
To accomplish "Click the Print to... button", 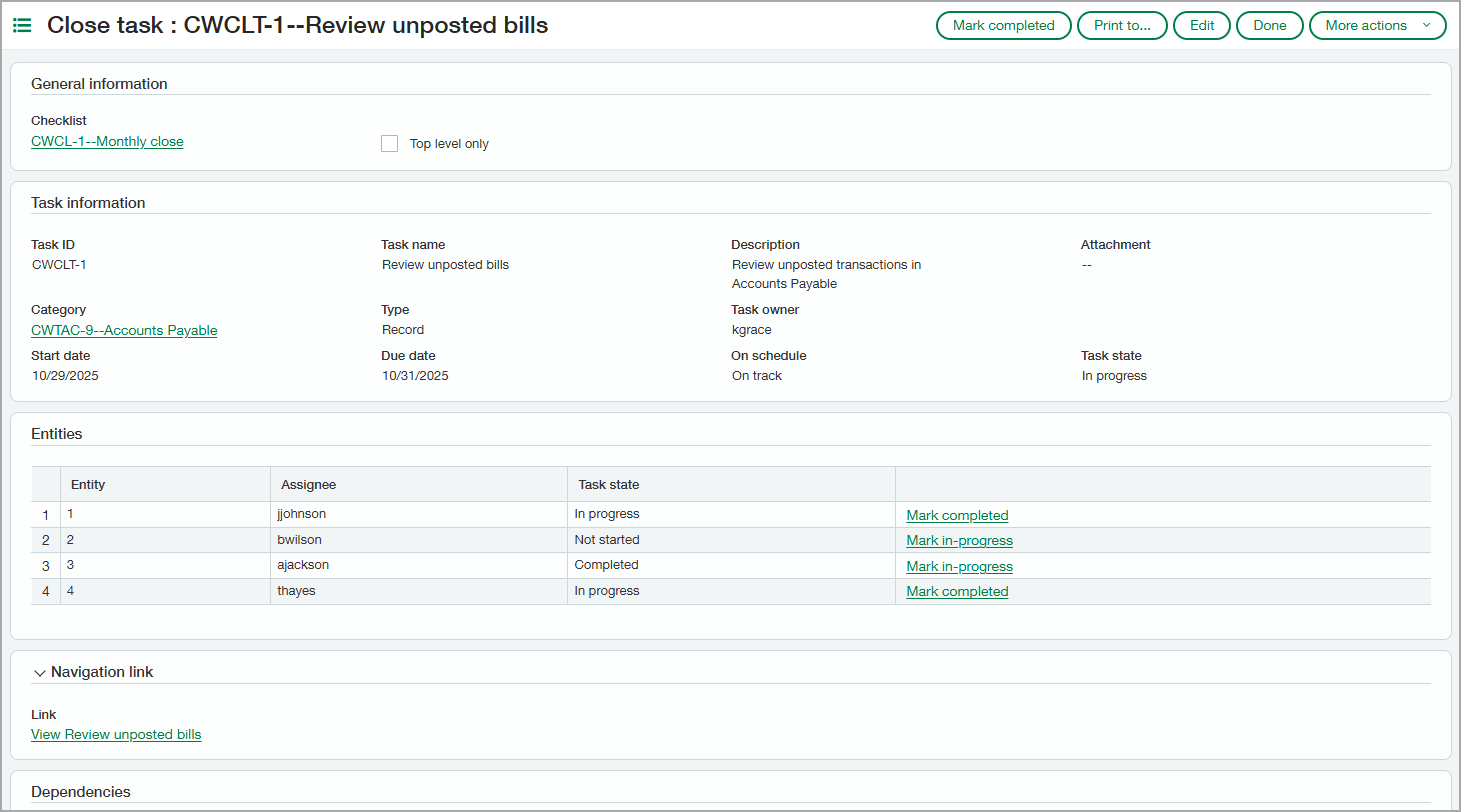I will [1121, 25].
